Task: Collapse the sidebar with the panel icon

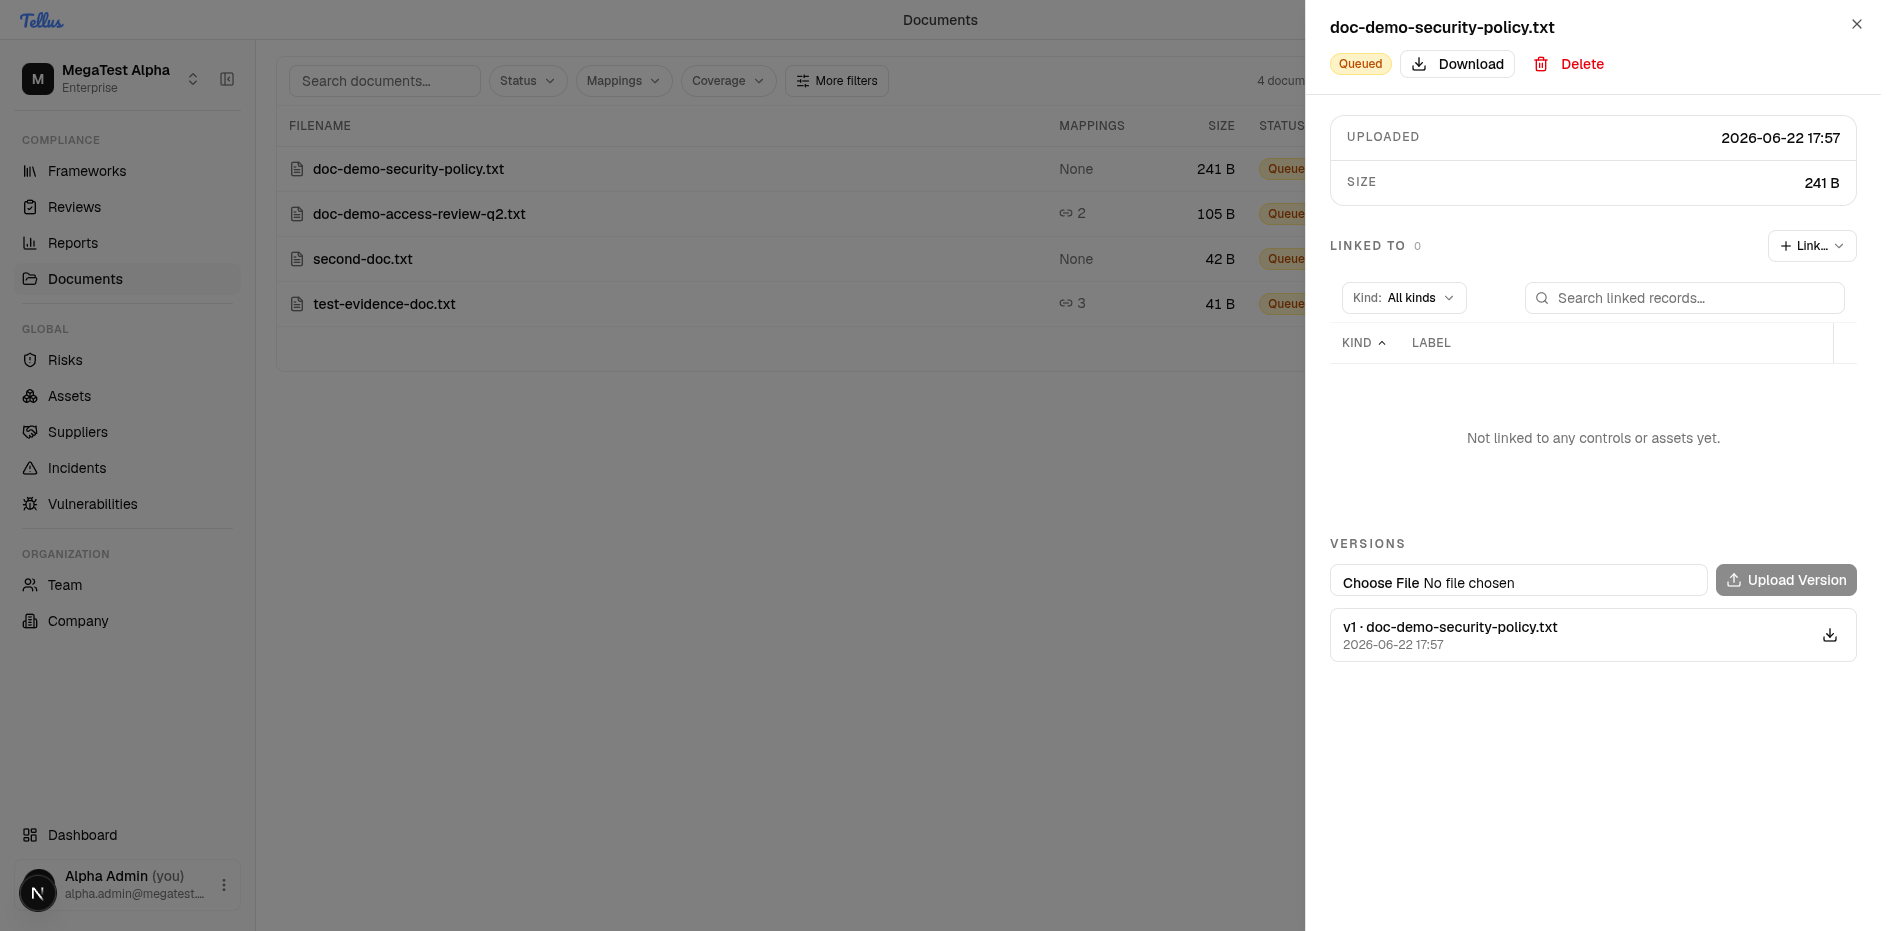Action: click(227, 79)
